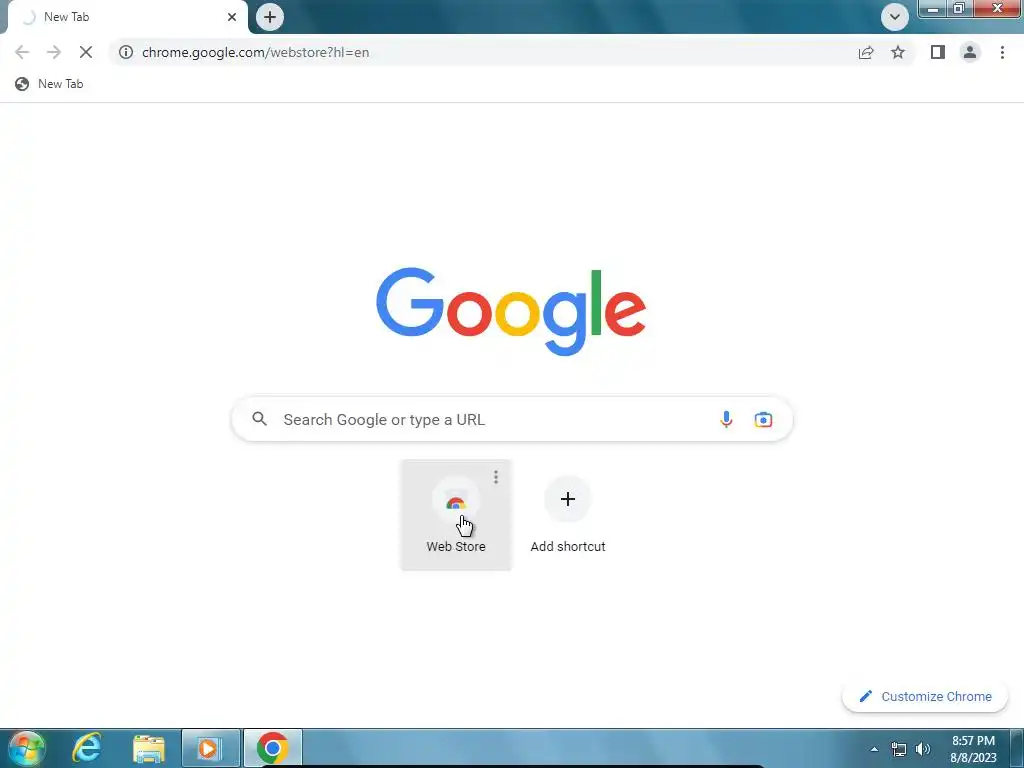The height and width of the screenshot is (768, 1024).
Task: Add a new shortcut
Action: click(568, 515)
